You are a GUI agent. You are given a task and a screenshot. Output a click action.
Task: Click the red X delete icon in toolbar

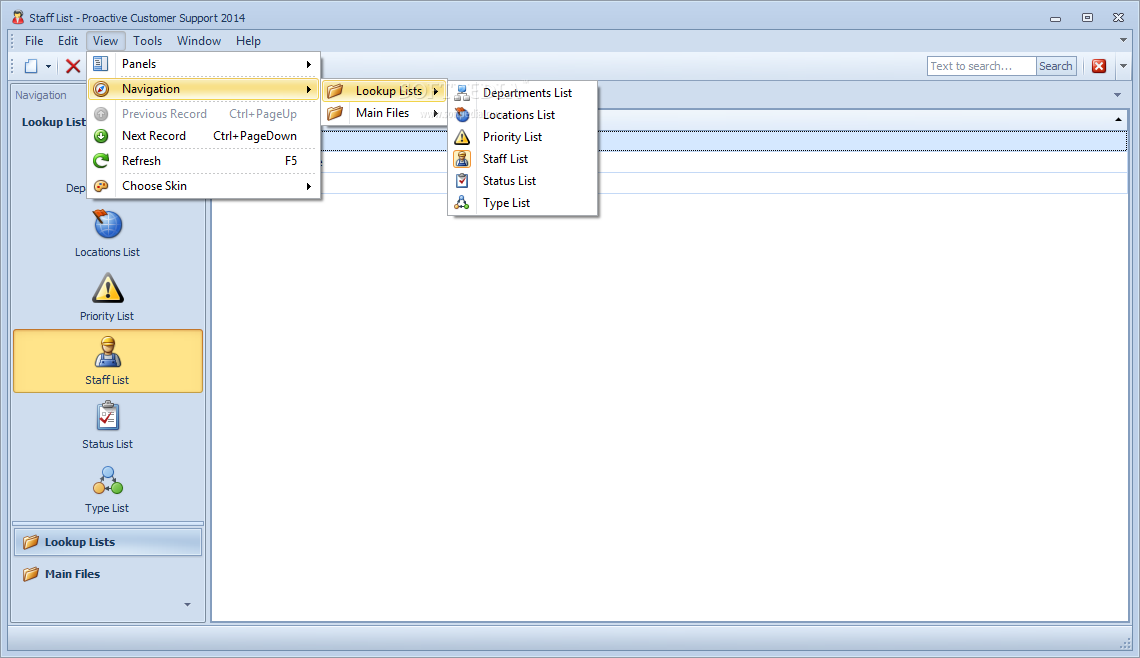pyautogui.click(x=73, y=66)
